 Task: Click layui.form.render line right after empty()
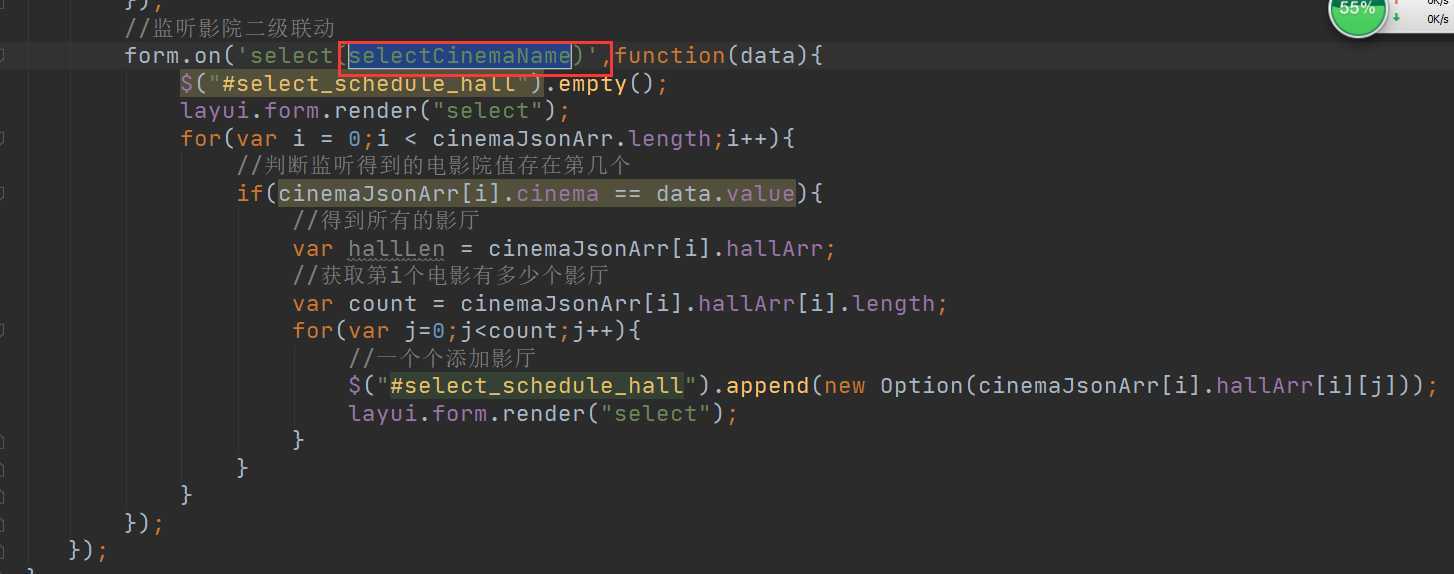click(x=376, y=110)
